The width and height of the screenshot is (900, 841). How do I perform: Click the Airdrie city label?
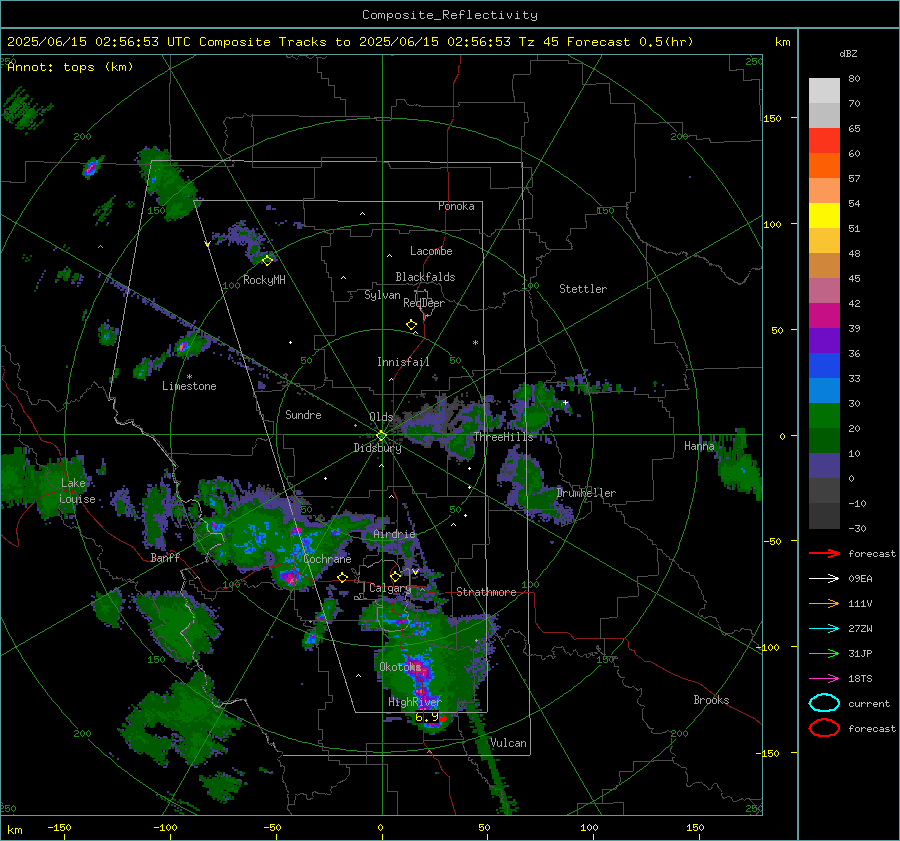(x=394, y=534)
